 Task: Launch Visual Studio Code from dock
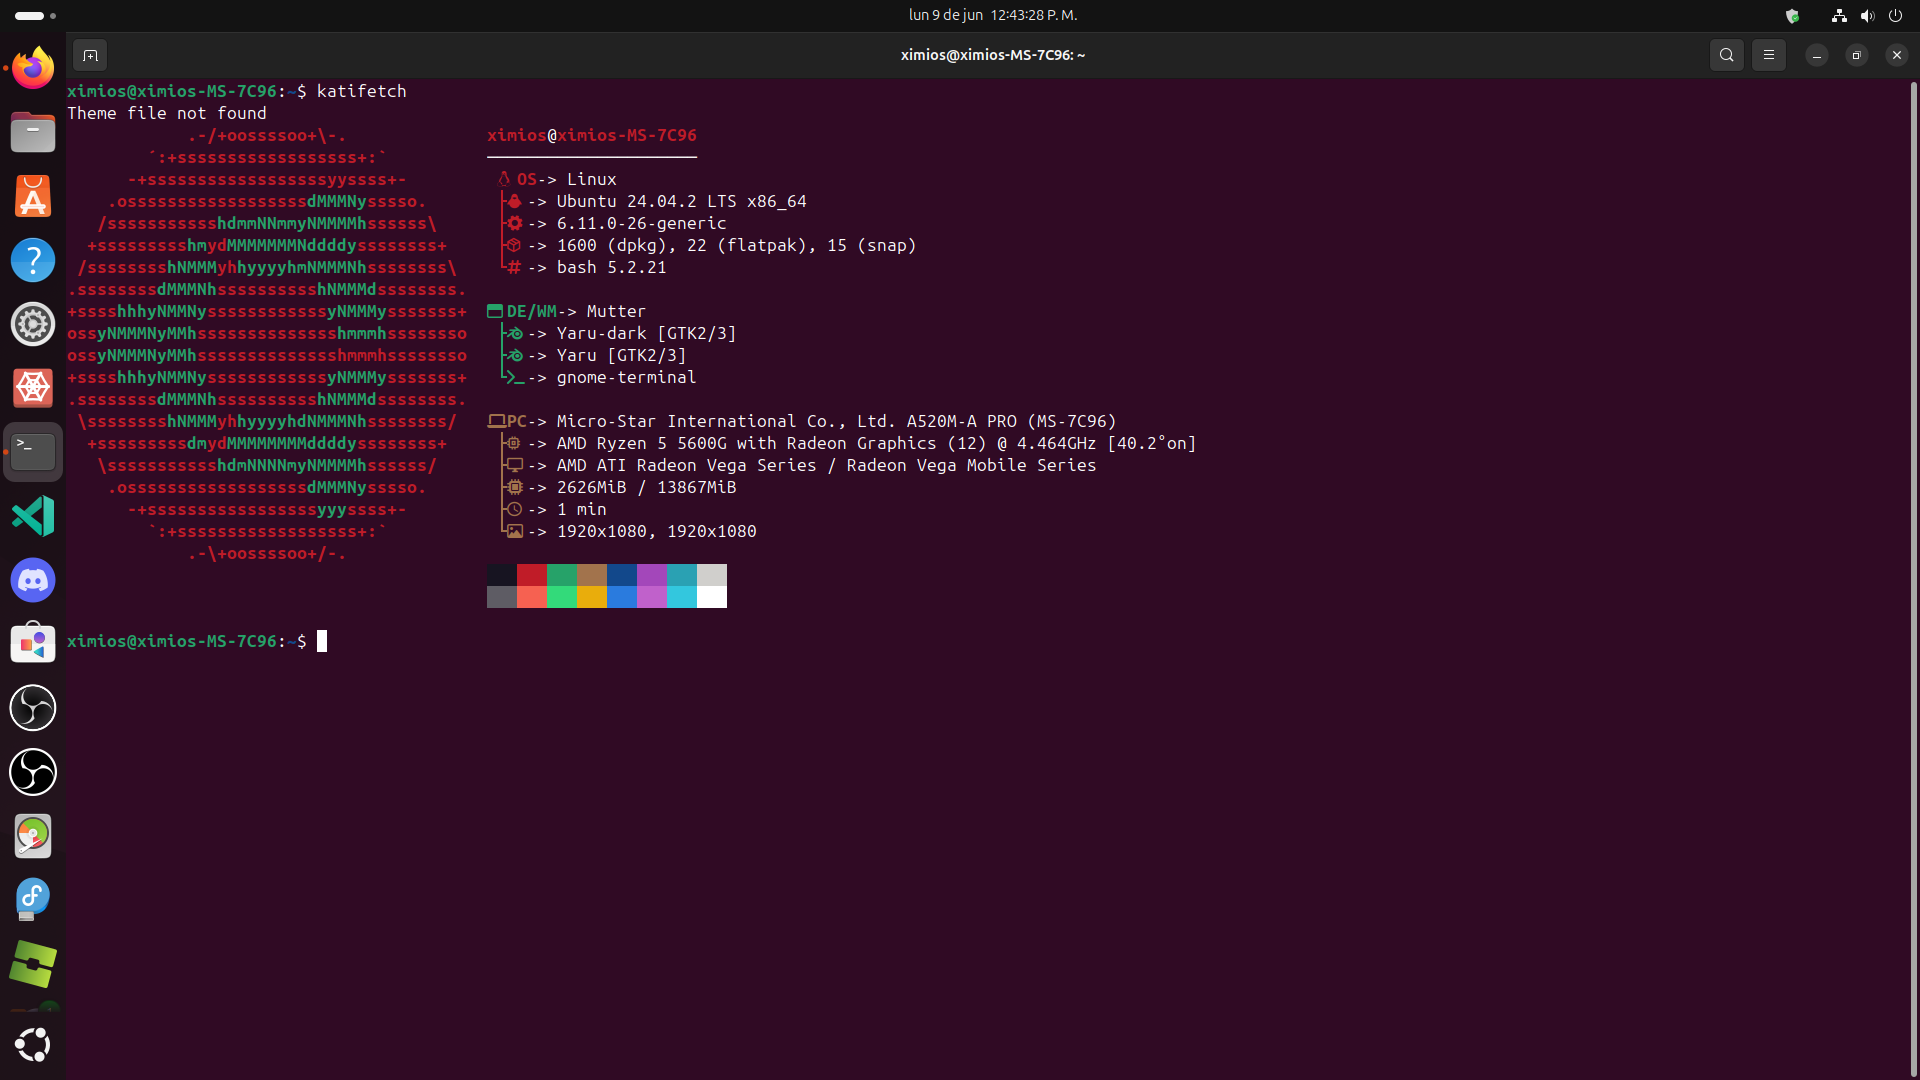(x=33, y=516)
